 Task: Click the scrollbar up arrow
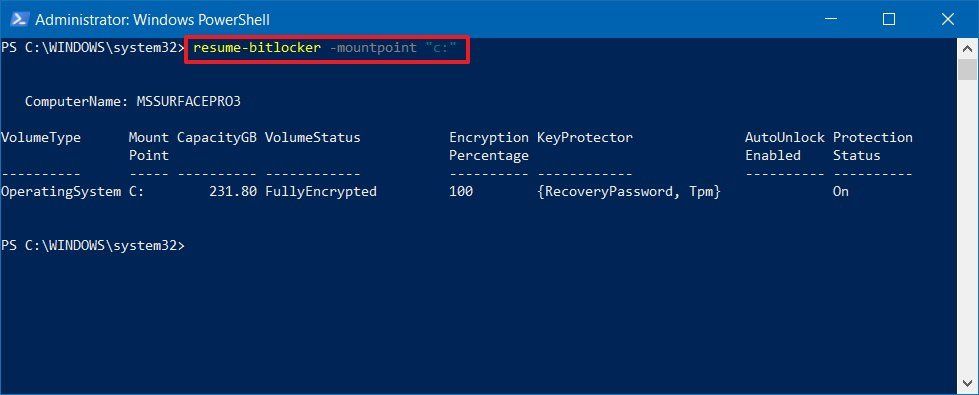[967, 49]
